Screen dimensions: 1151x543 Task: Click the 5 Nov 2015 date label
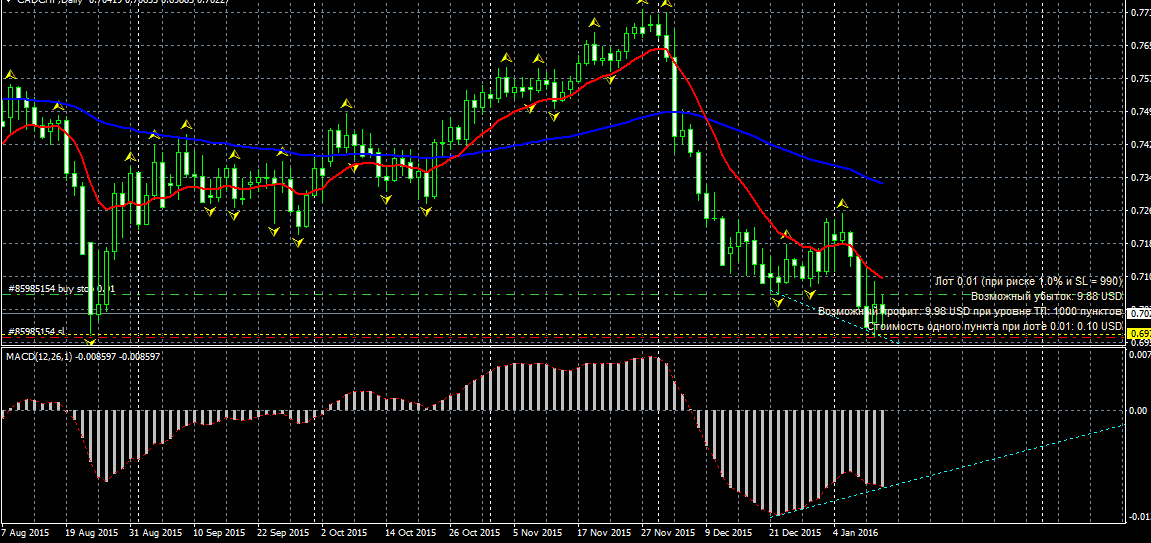(x=537, y=532)
